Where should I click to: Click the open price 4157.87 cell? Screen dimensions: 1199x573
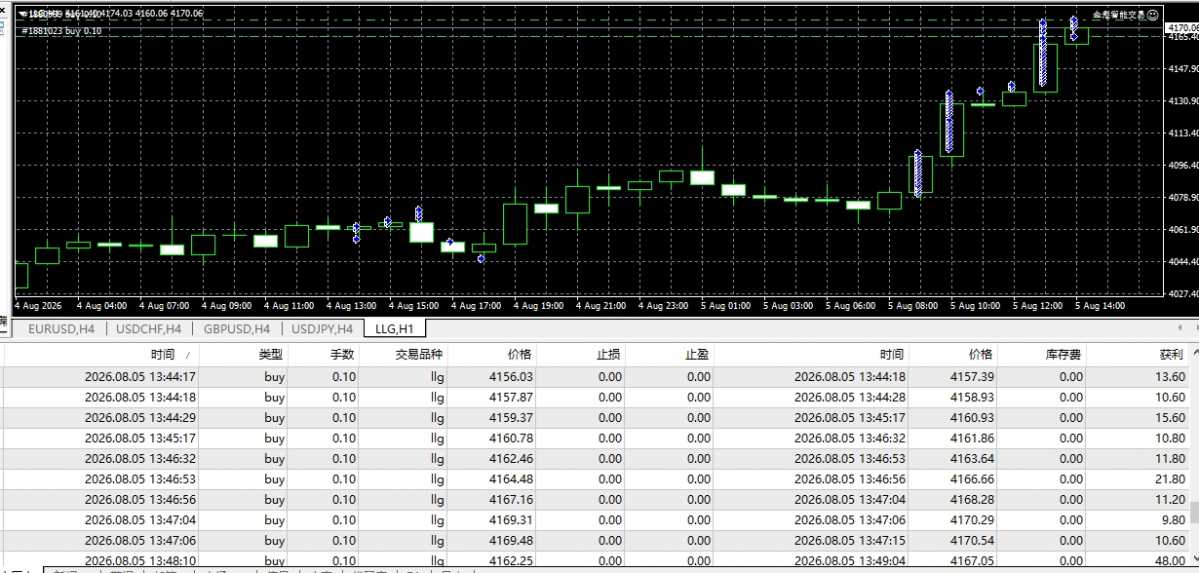512,397
